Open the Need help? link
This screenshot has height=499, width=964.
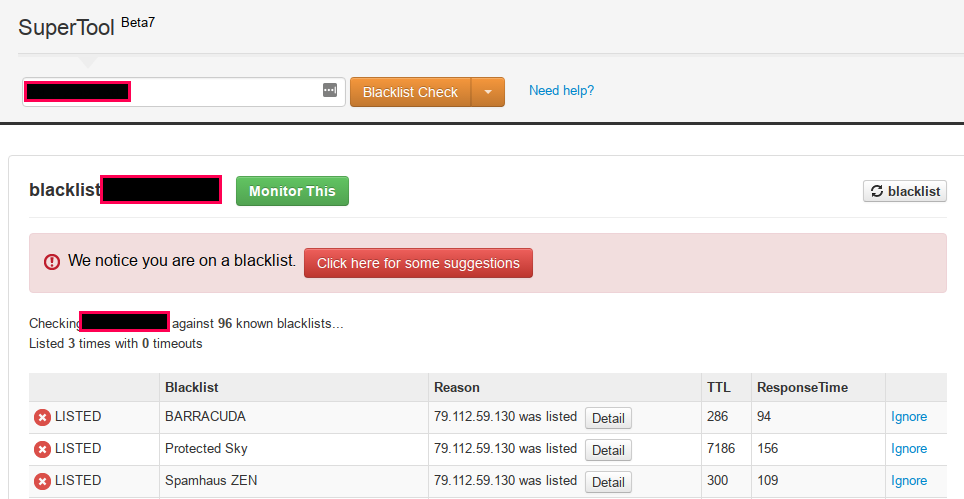point(561,90)
